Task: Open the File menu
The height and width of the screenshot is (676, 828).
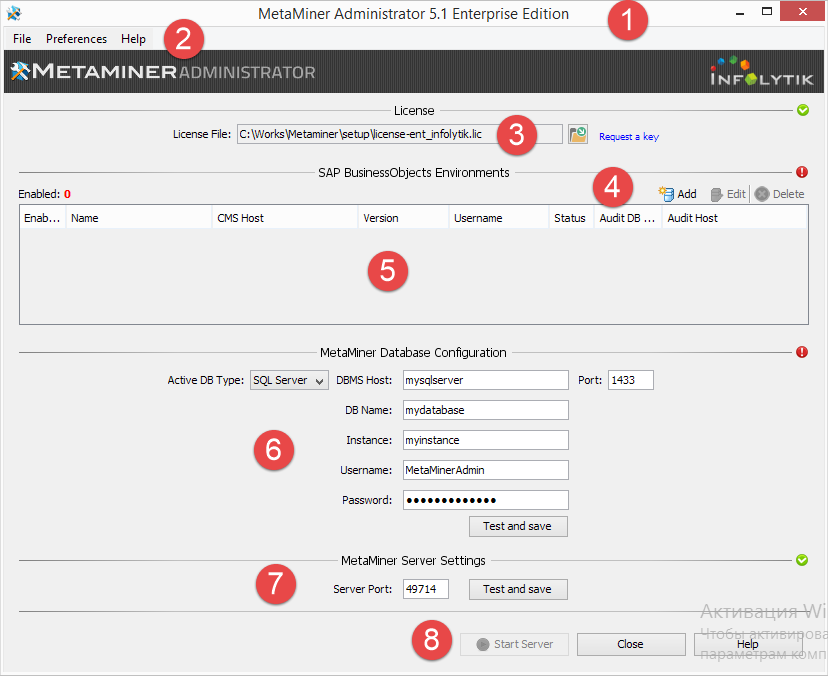Action: pos(22,39)
